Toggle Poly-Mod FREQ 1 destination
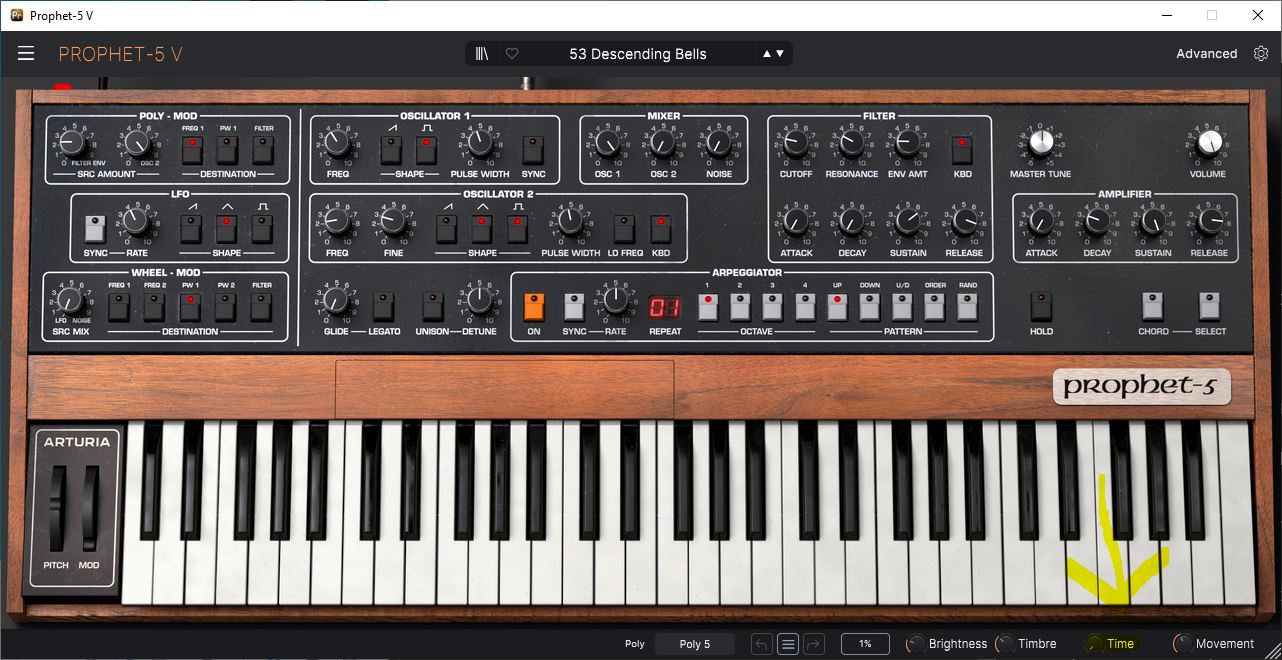Image resolution: width=1282 pixels, height=660 pixels. tap(192, 151)
